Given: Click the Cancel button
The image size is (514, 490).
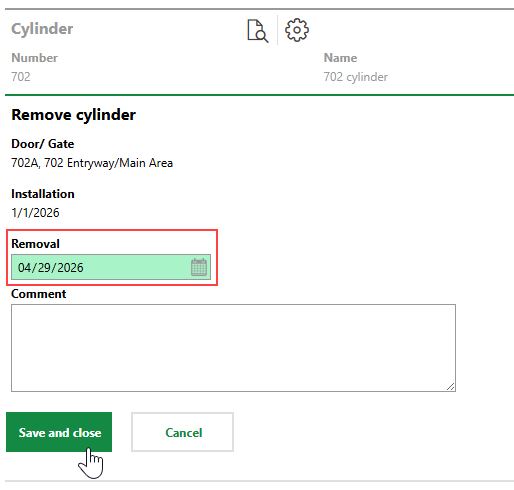Looking at the screenshot, I should click(182, 432).
